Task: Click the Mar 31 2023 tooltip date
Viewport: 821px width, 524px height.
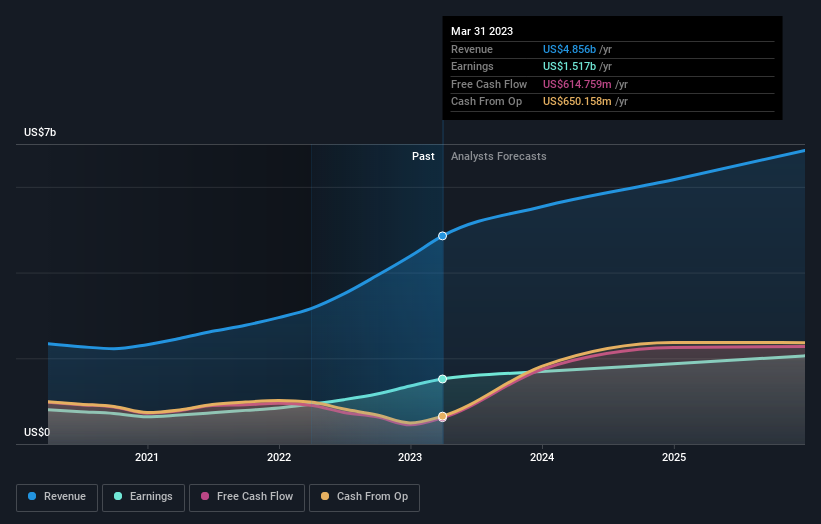Action: click(482, 31)
